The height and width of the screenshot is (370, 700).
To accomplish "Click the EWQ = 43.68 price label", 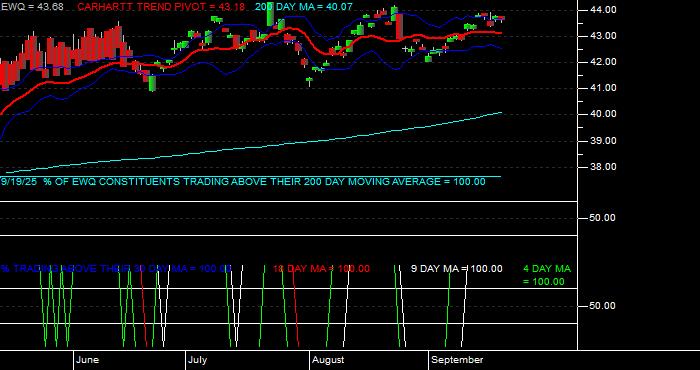I will click(32, 7).
